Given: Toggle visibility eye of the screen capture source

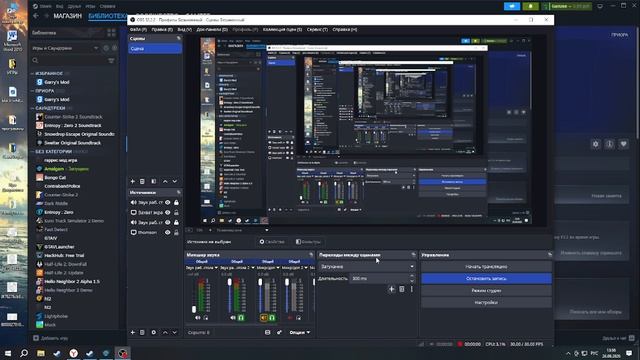Looking at the screenshot, I should point(168,212).
